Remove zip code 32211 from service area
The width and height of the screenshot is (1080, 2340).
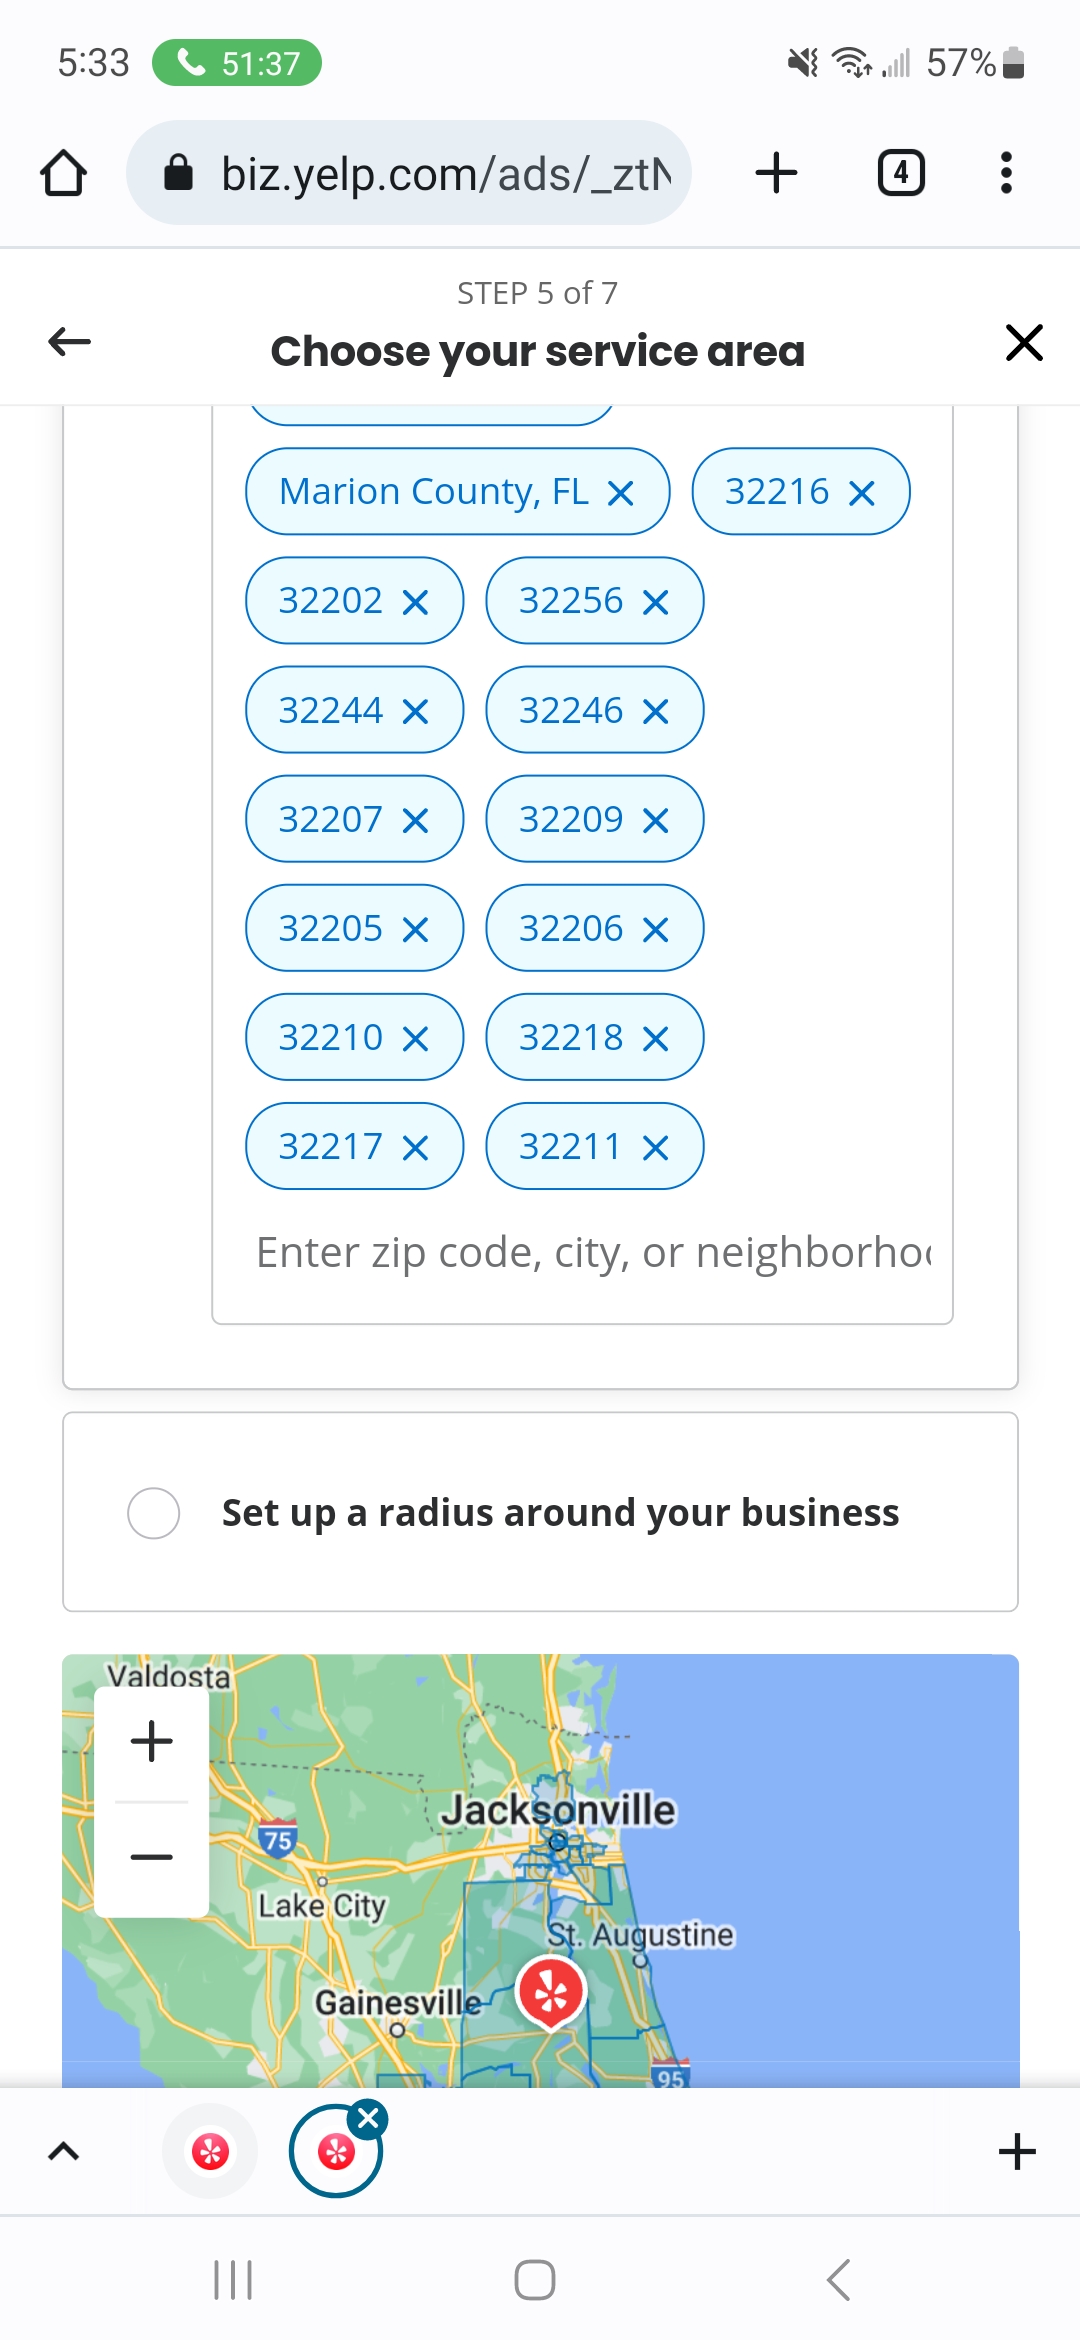655,1148
